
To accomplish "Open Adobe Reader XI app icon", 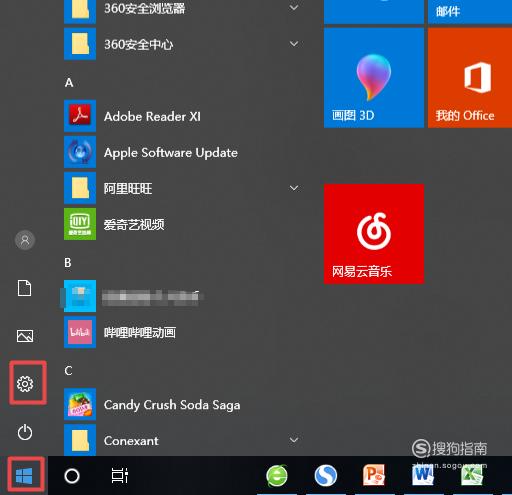I will tap(80, 116).
